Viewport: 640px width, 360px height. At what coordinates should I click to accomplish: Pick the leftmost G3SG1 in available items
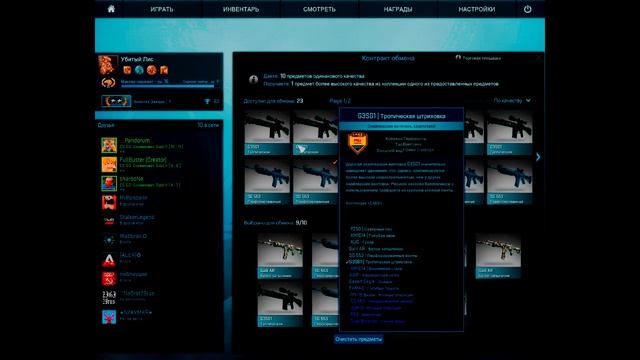pos(267,133)
